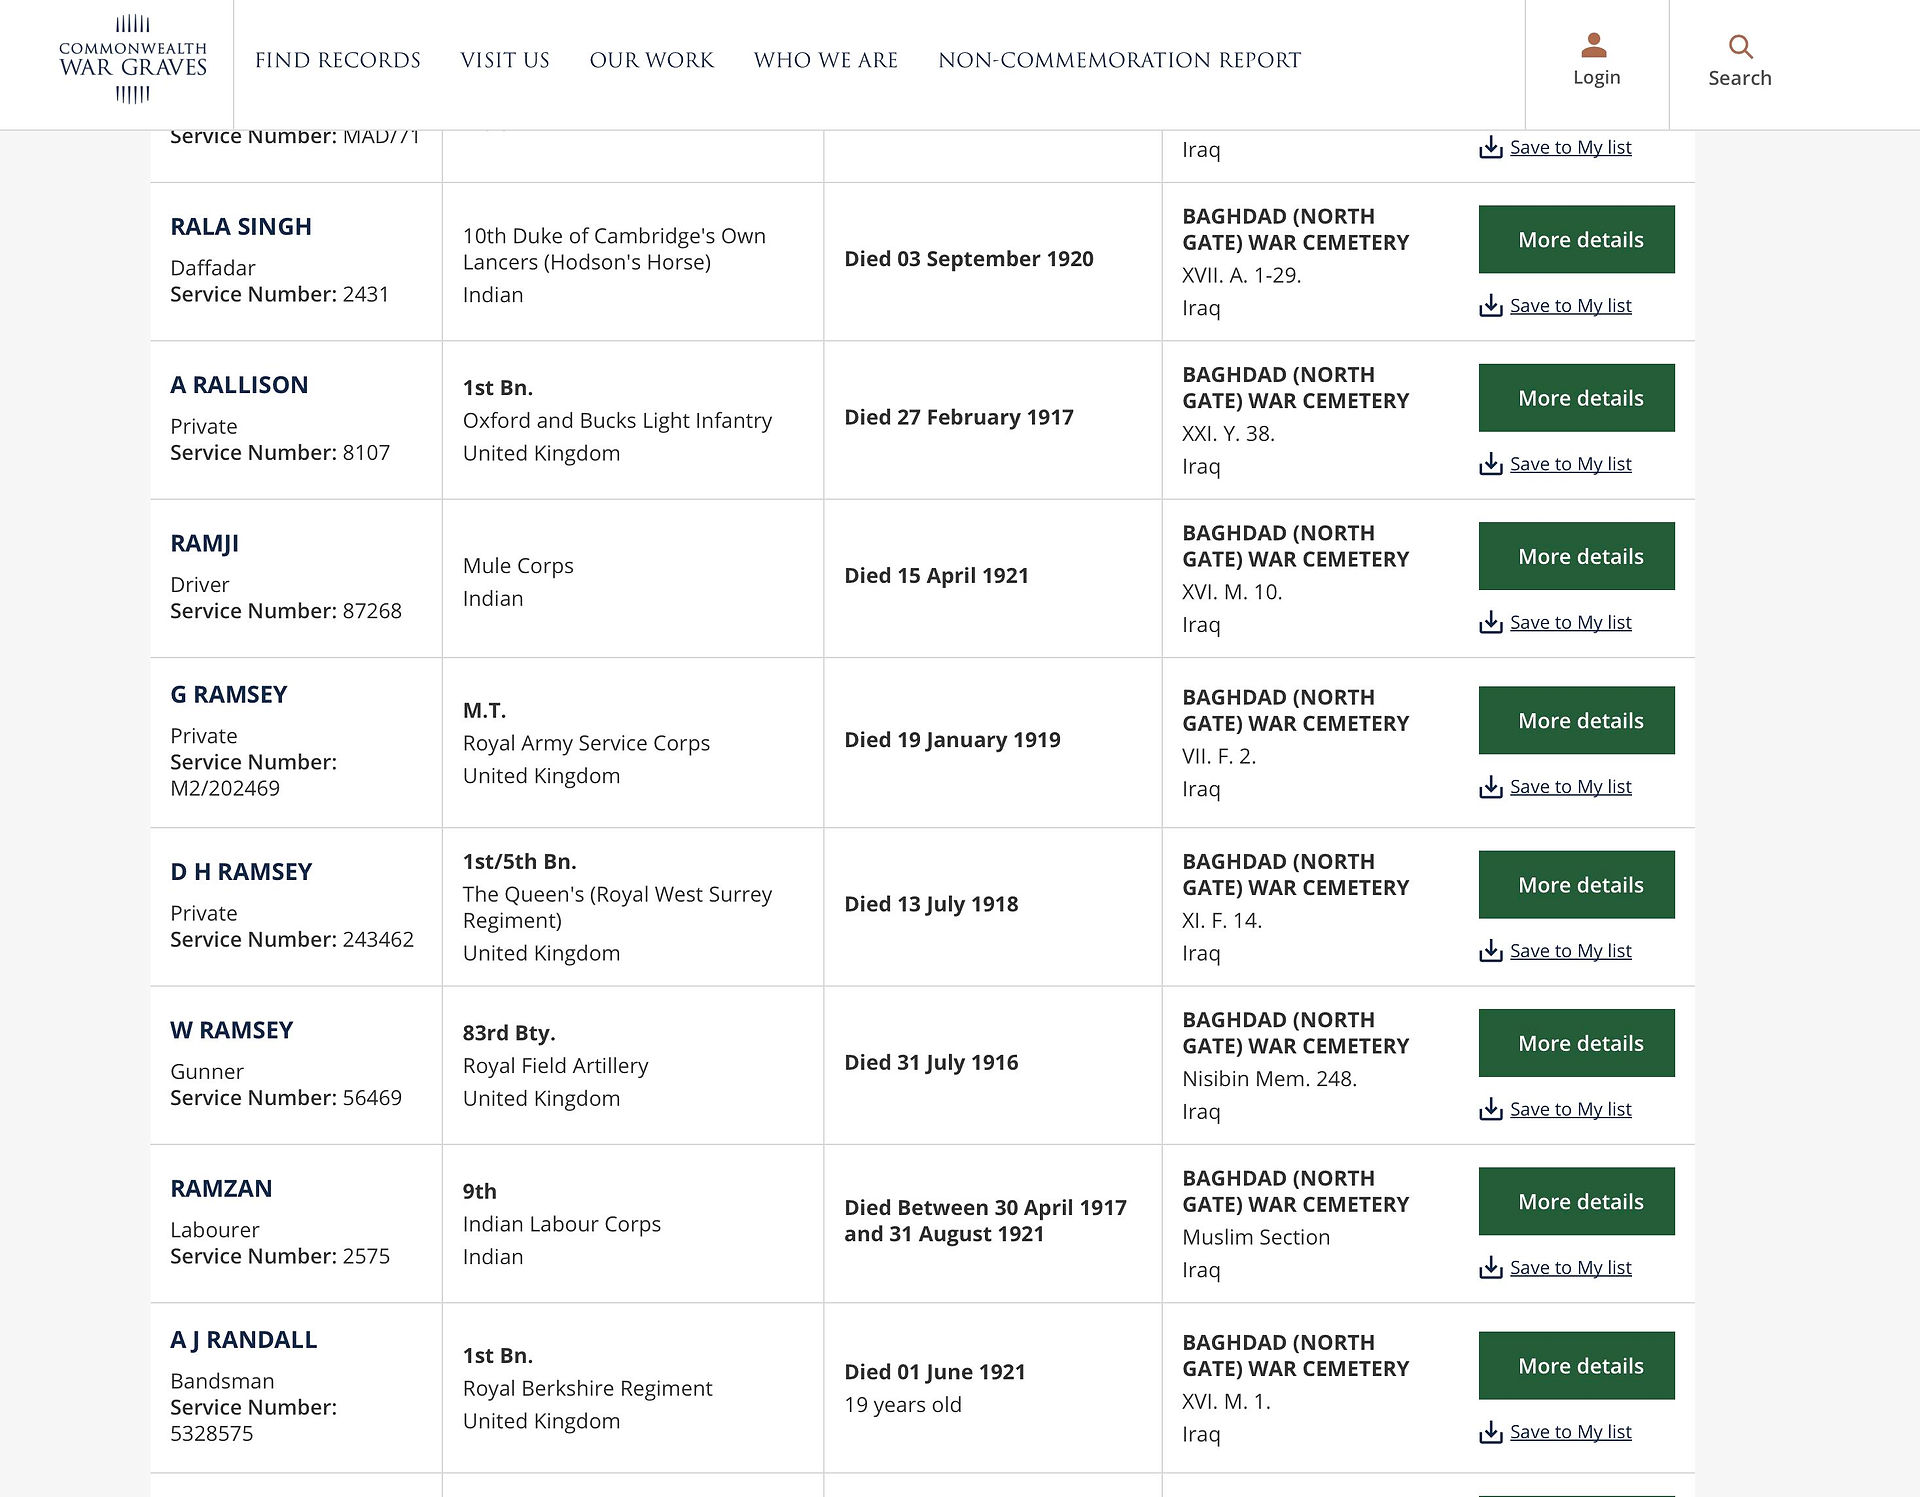Open Who We Are menu
The height and width of the screenshot is (1497, 1920).
pyautogui.click(x=826, y=60)
